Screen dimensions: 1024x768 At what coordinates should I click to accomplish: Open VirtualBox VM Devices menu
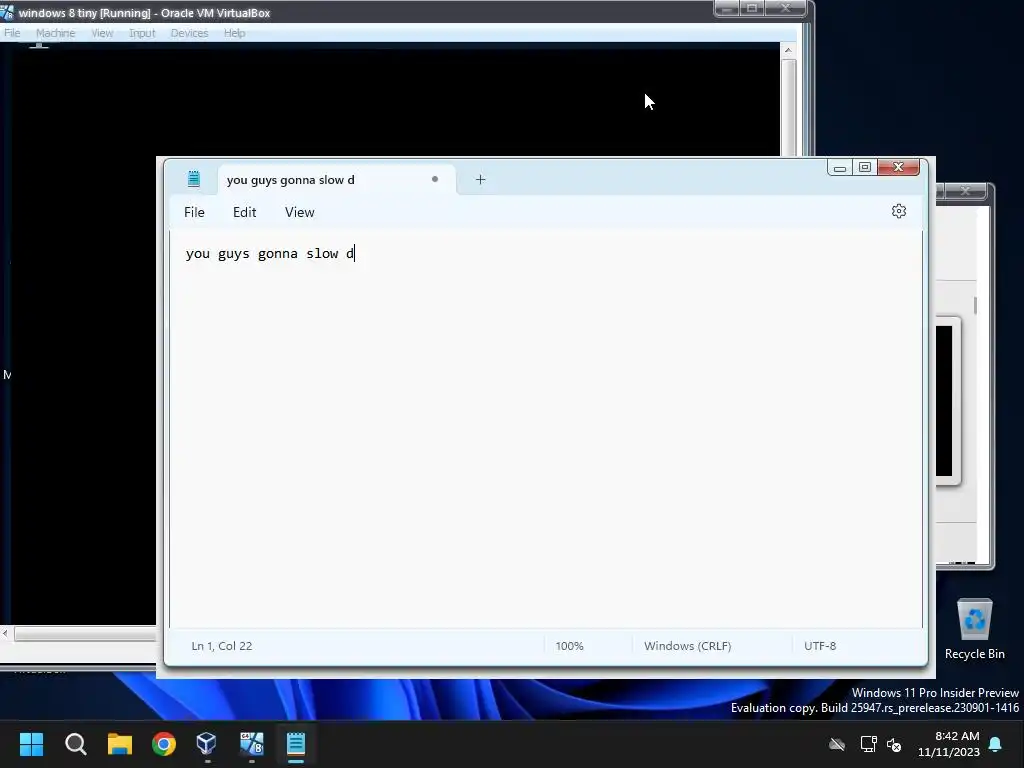point(189,33)
